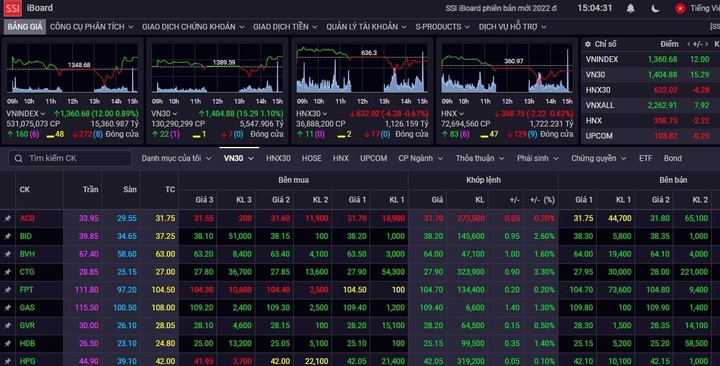The width and height of the screenshot is (720, 366).
Task: Select ACB ticker symbol
Action: (27, 219)
